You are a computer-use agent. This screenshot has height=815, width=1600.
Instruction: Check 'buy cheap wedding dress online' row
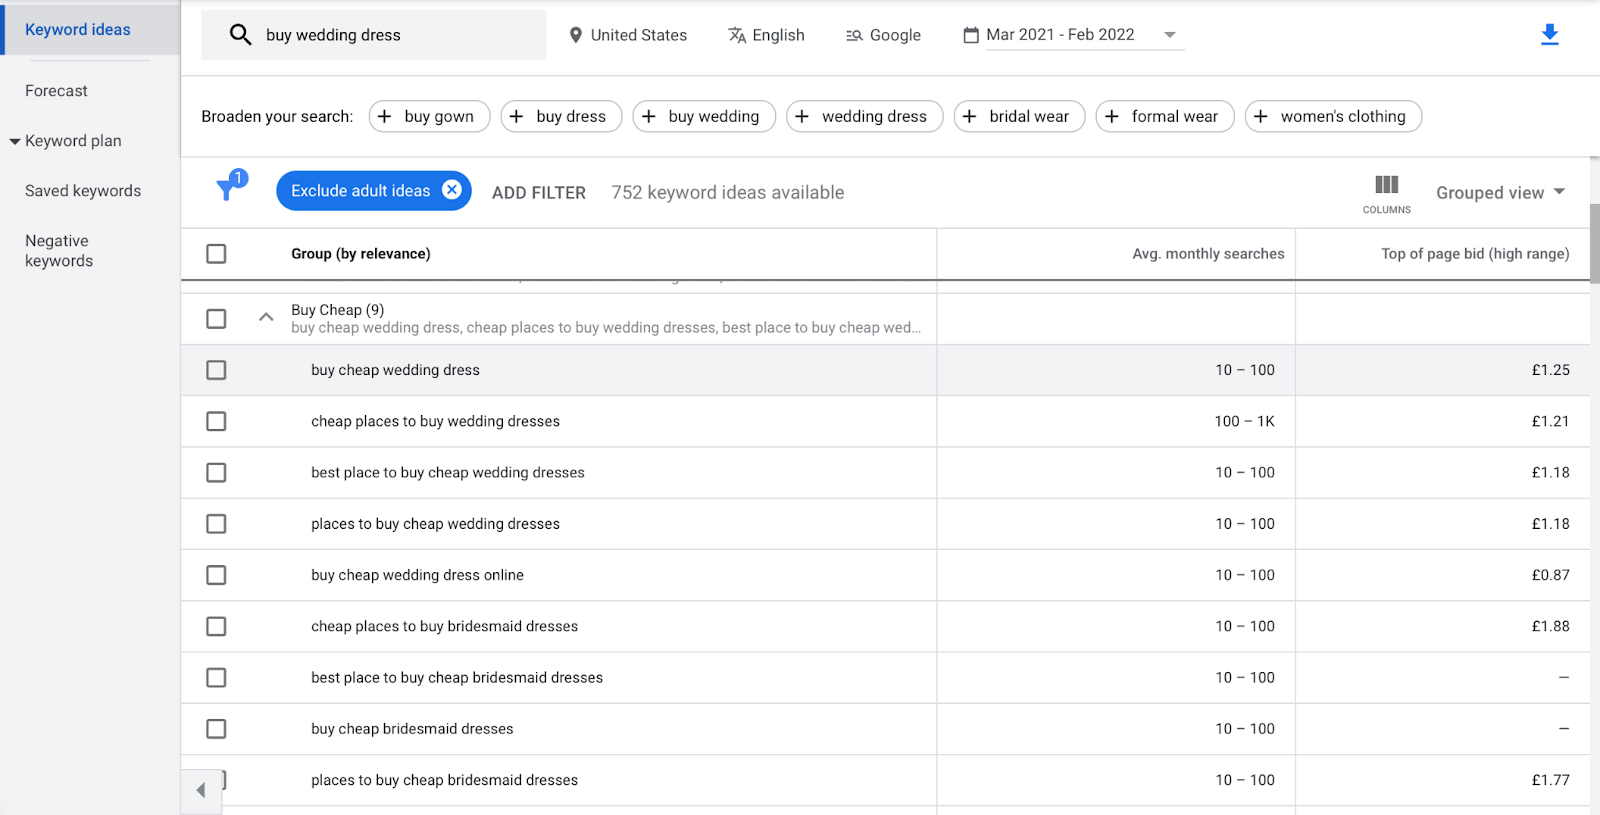[x=216, y=575]
